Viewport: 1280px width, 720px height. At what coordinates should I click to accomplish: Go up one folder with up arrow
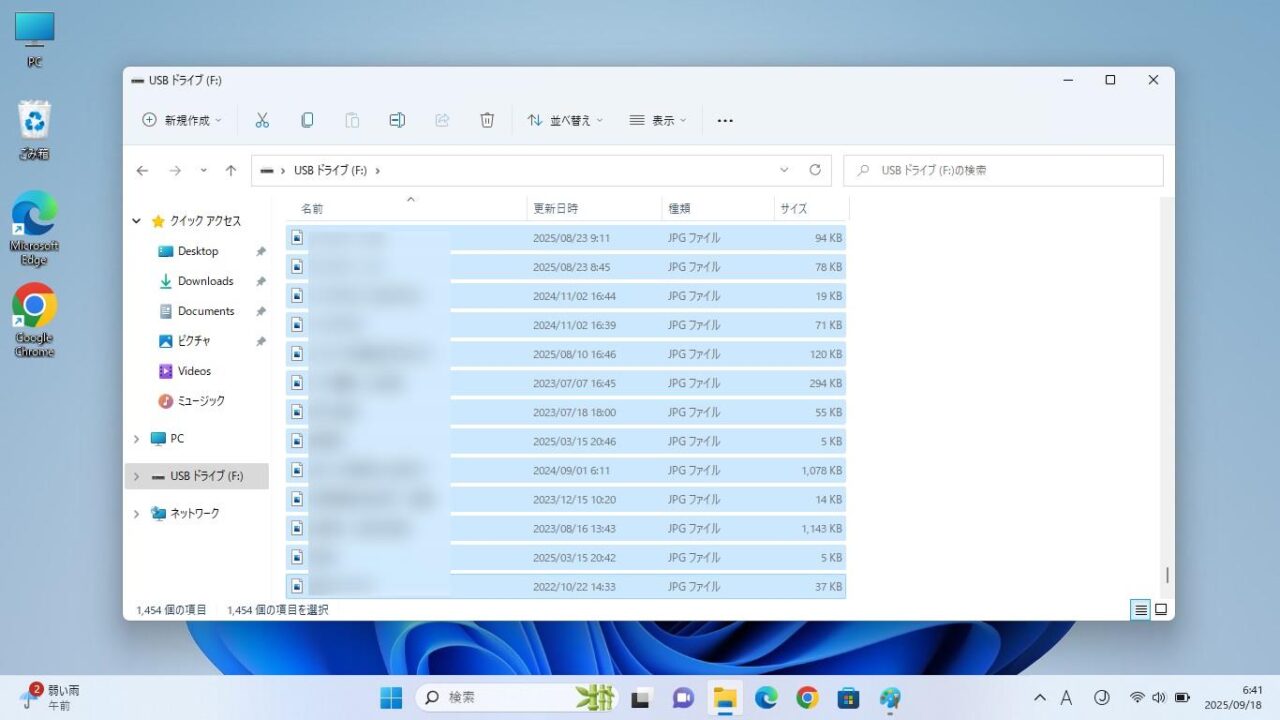231,171
